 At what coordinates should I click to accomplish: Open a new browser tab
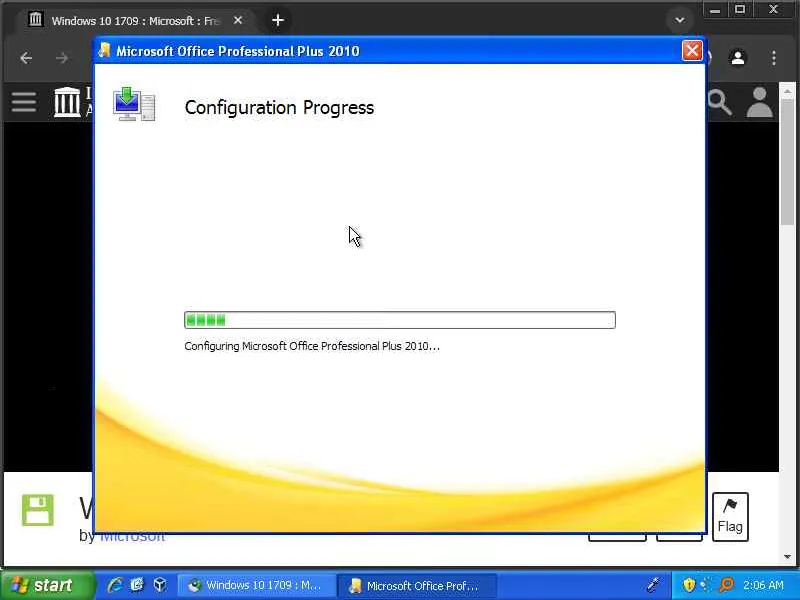[278, 20]
